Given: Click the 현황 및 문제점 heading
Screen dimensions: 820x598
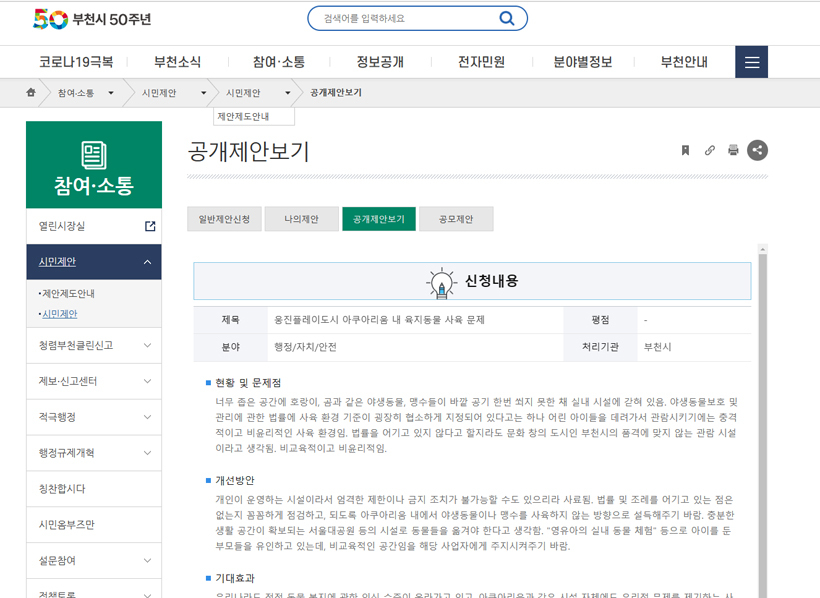Looking at the screenshot, I should [x=248, y=383].
